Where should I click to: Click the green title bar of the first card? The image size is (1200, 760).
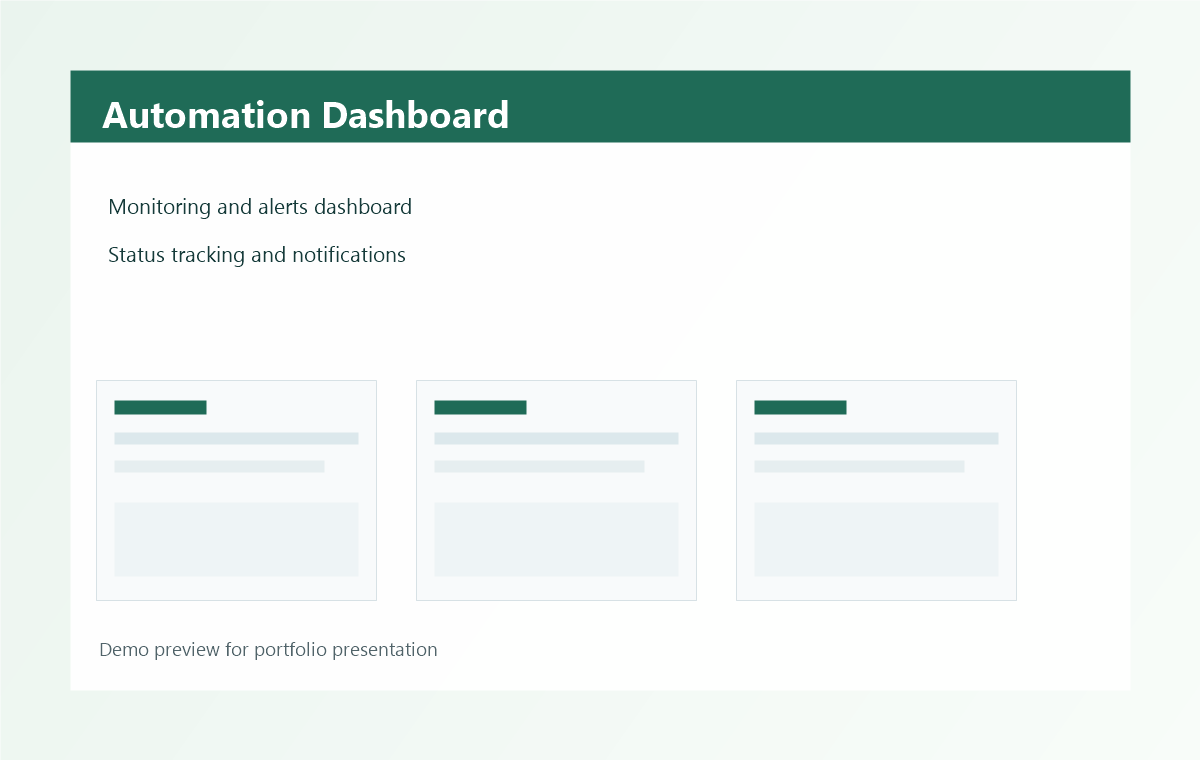160,407
